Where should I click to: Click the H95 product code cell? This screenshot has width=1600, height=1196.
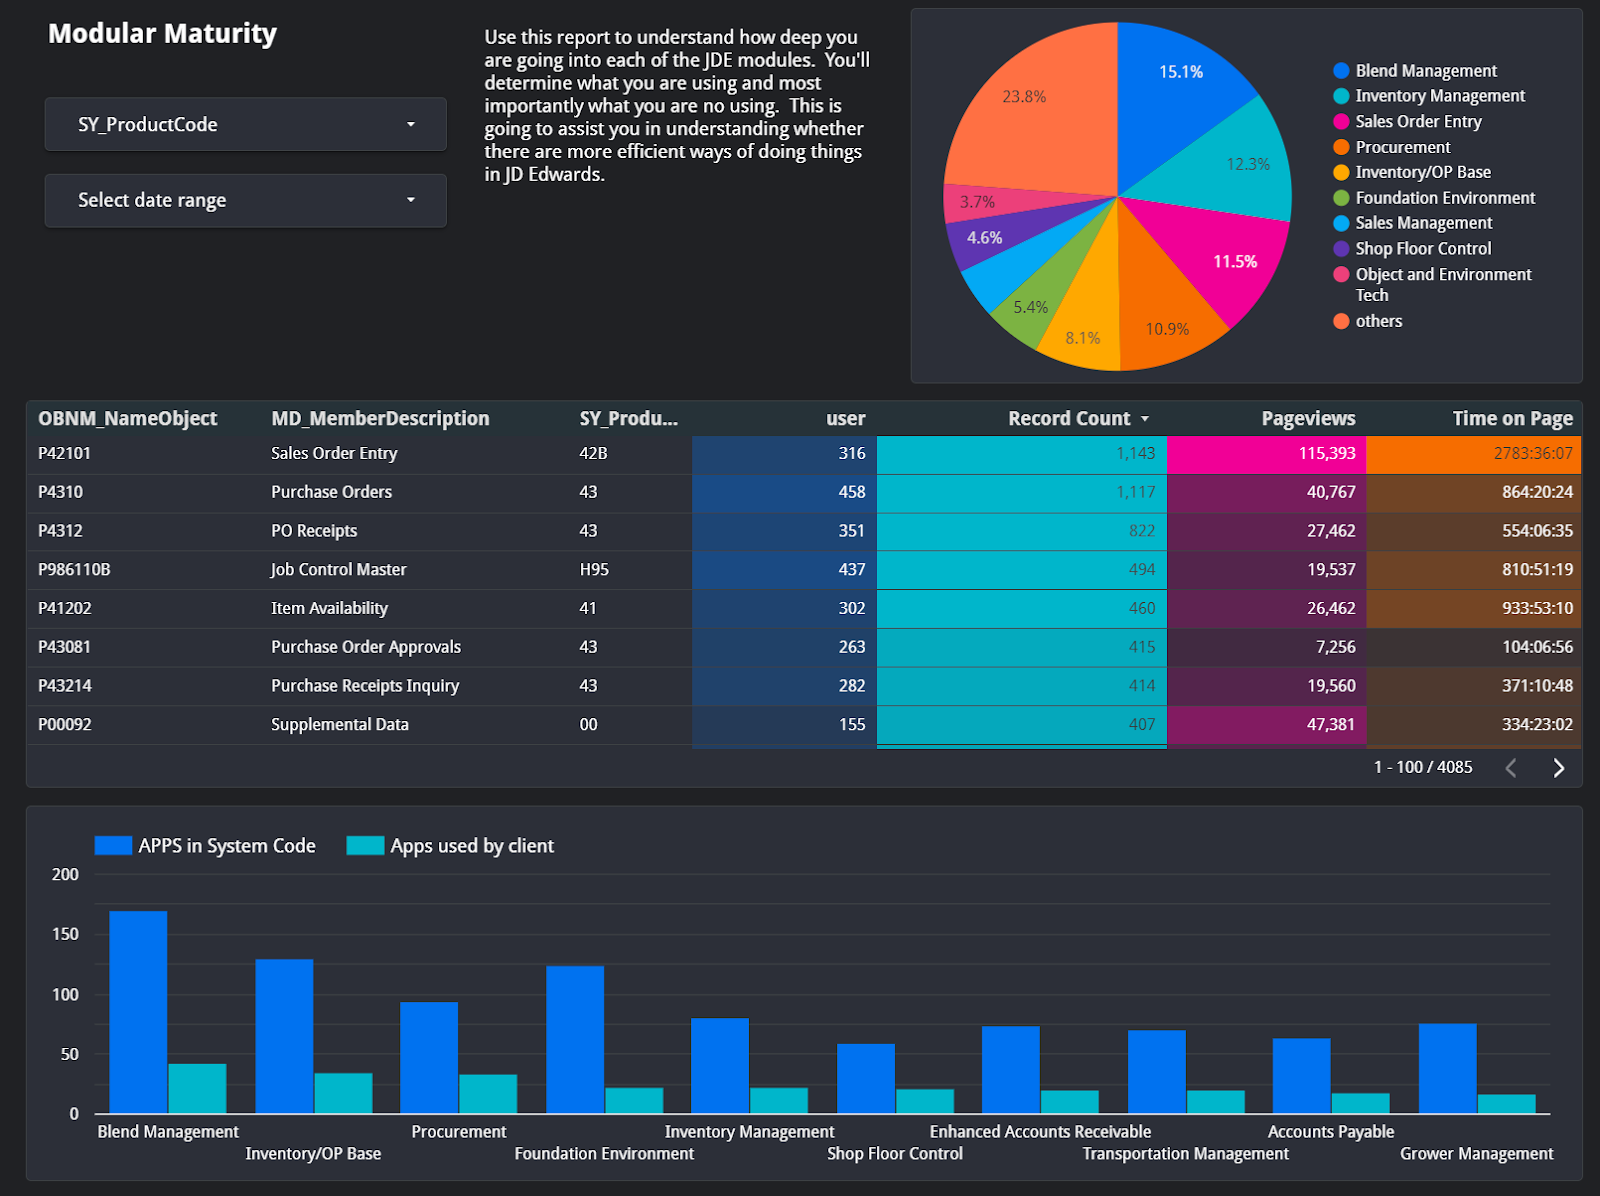pos(594,570)
